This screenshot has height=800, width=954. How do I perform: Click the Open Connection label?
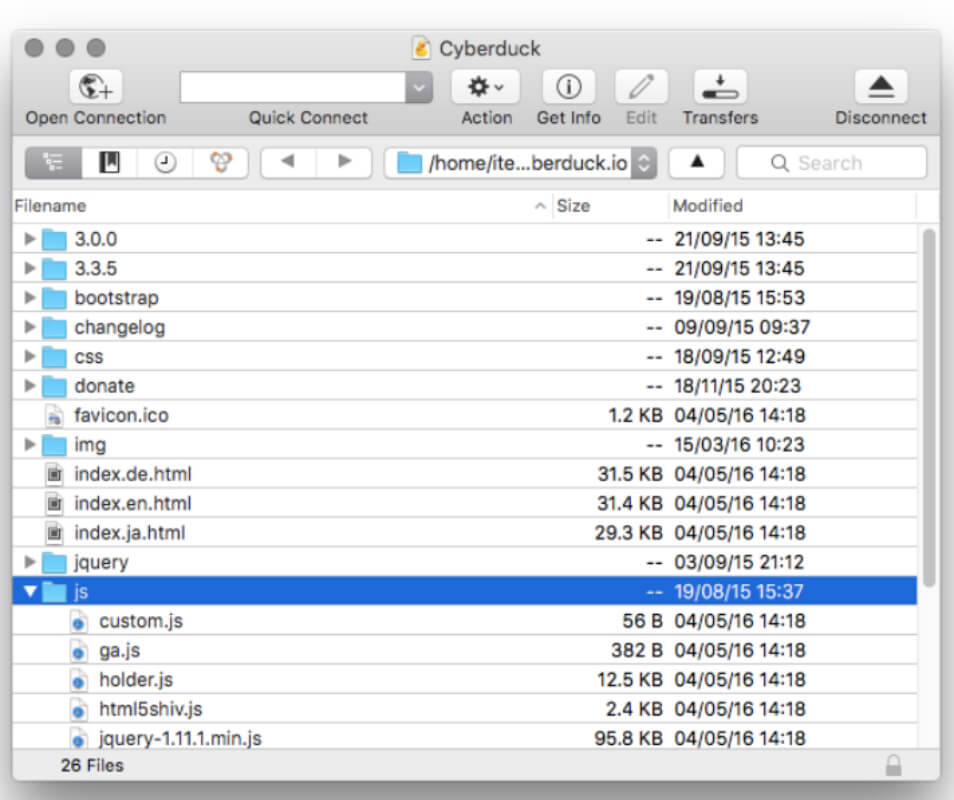point(96,118)
